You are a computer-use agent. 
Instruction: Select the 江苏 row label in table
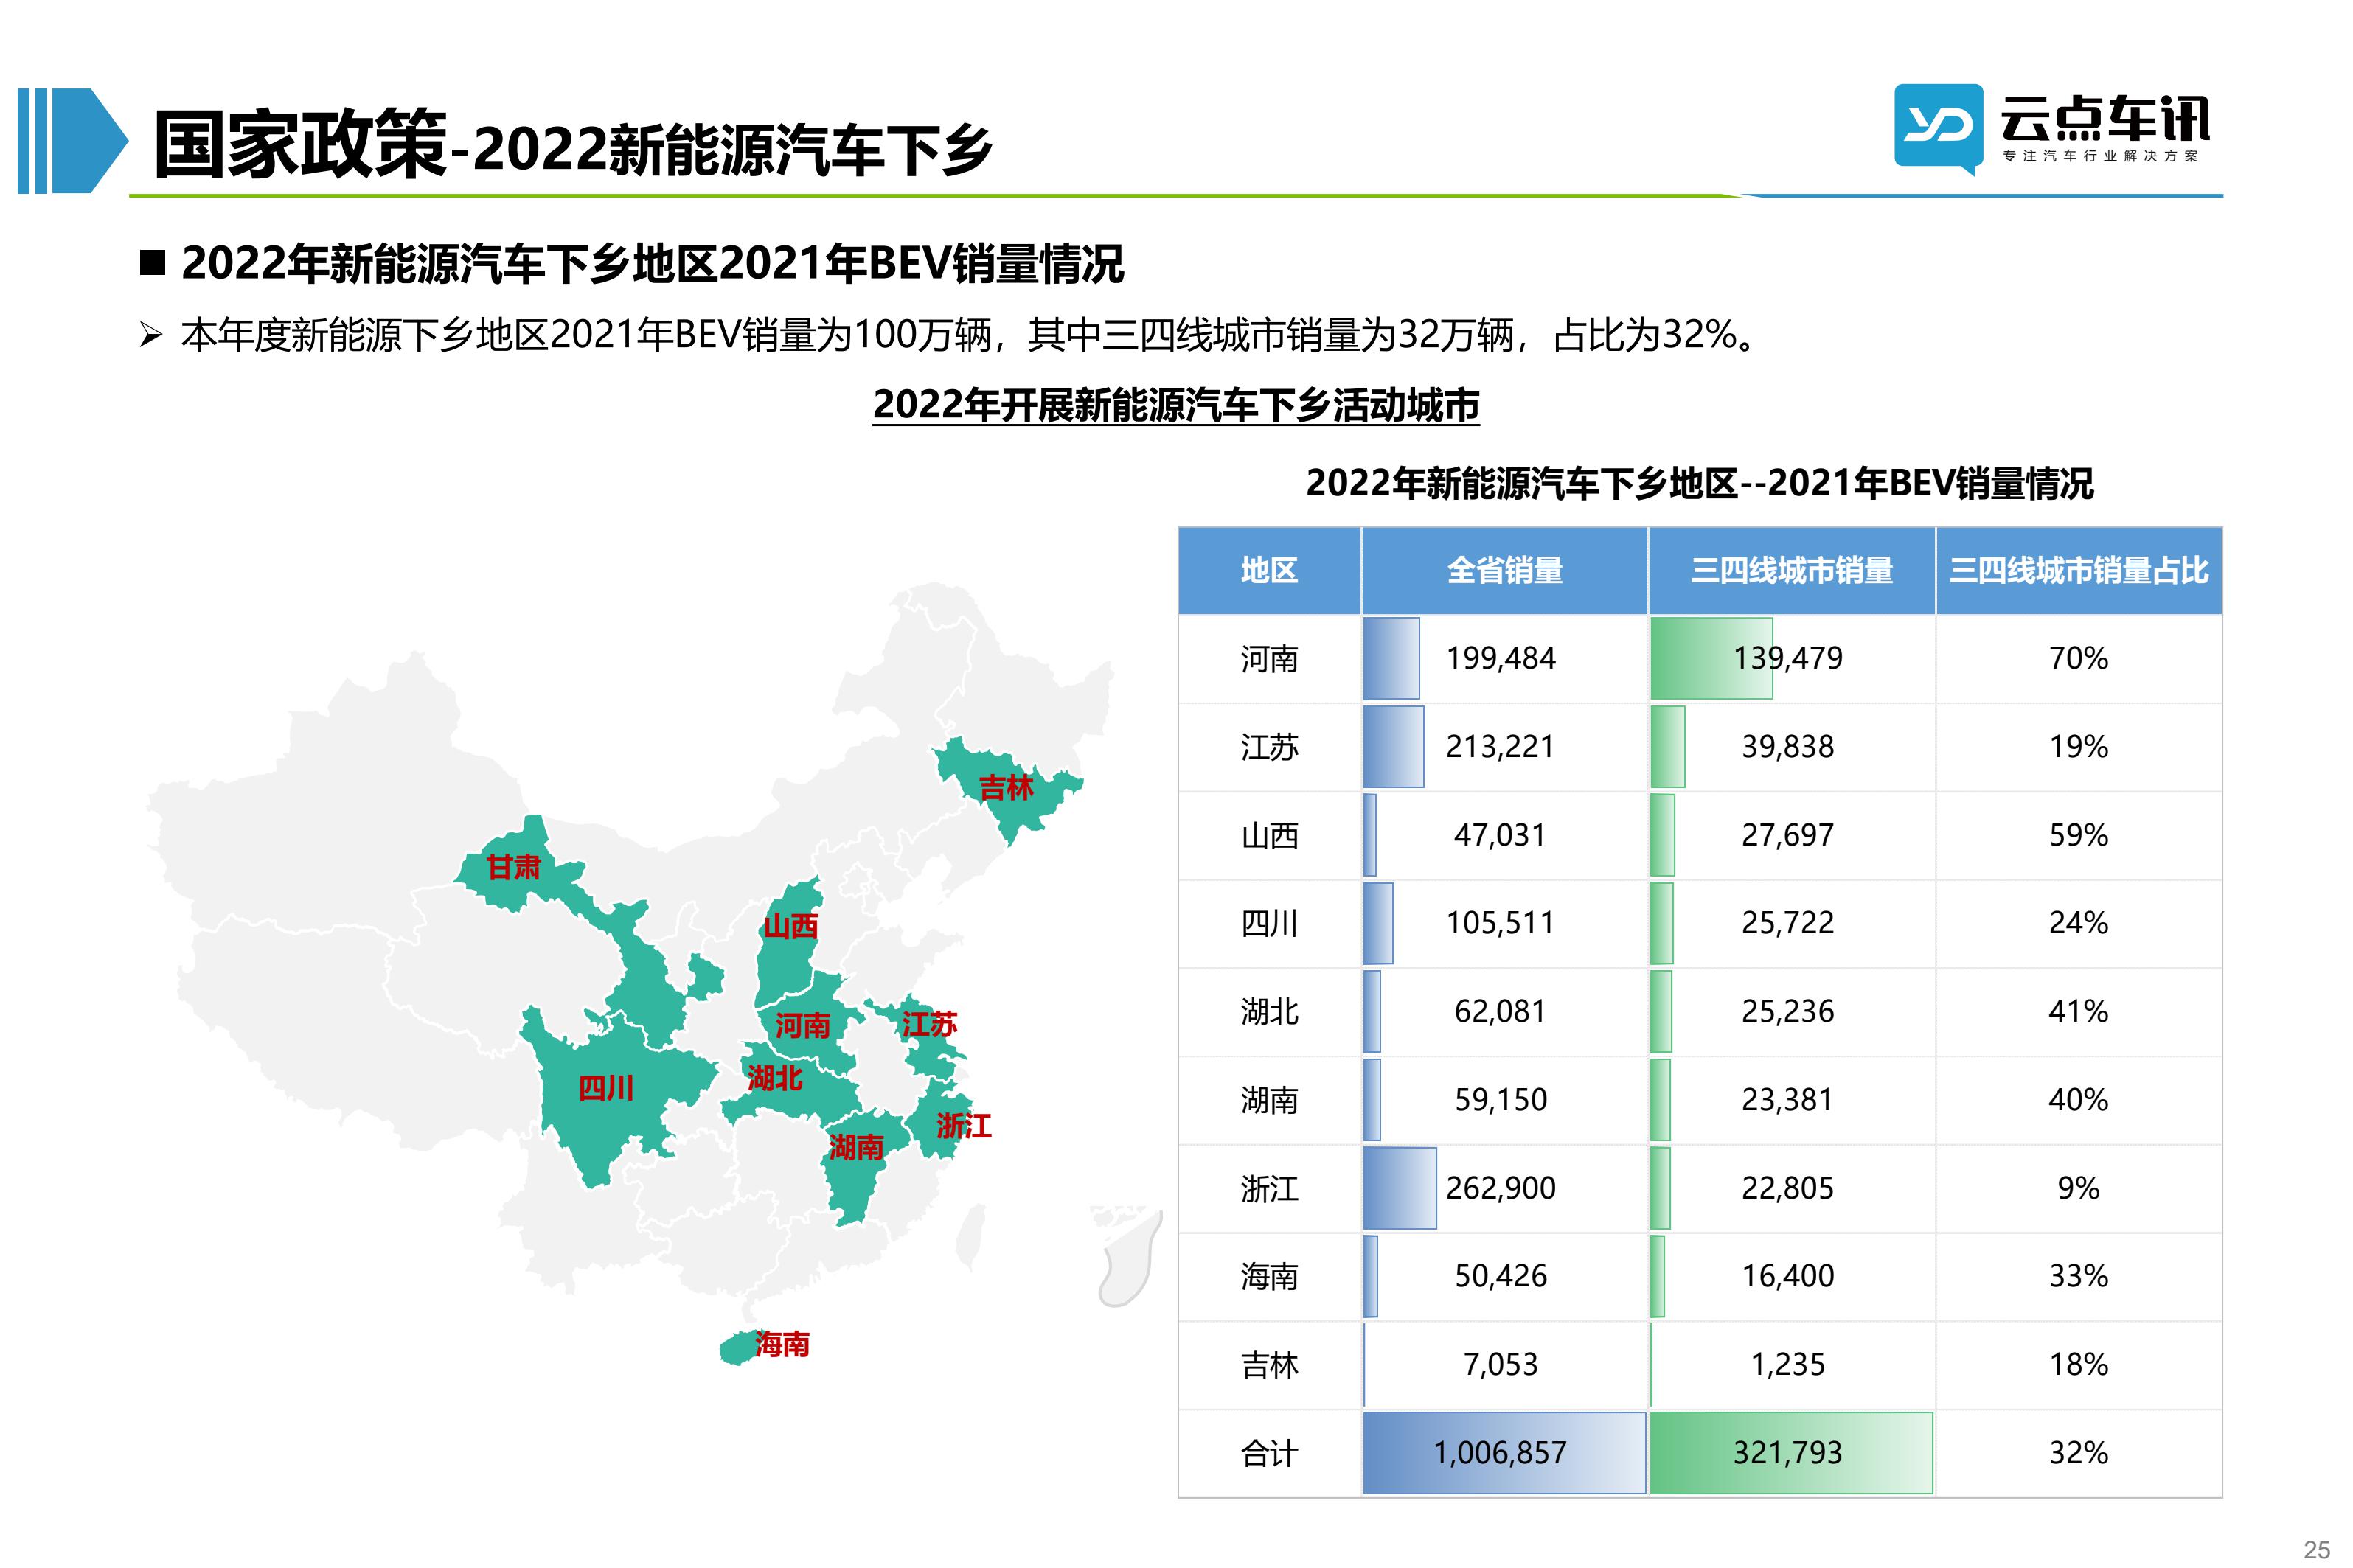[1269, 747]
